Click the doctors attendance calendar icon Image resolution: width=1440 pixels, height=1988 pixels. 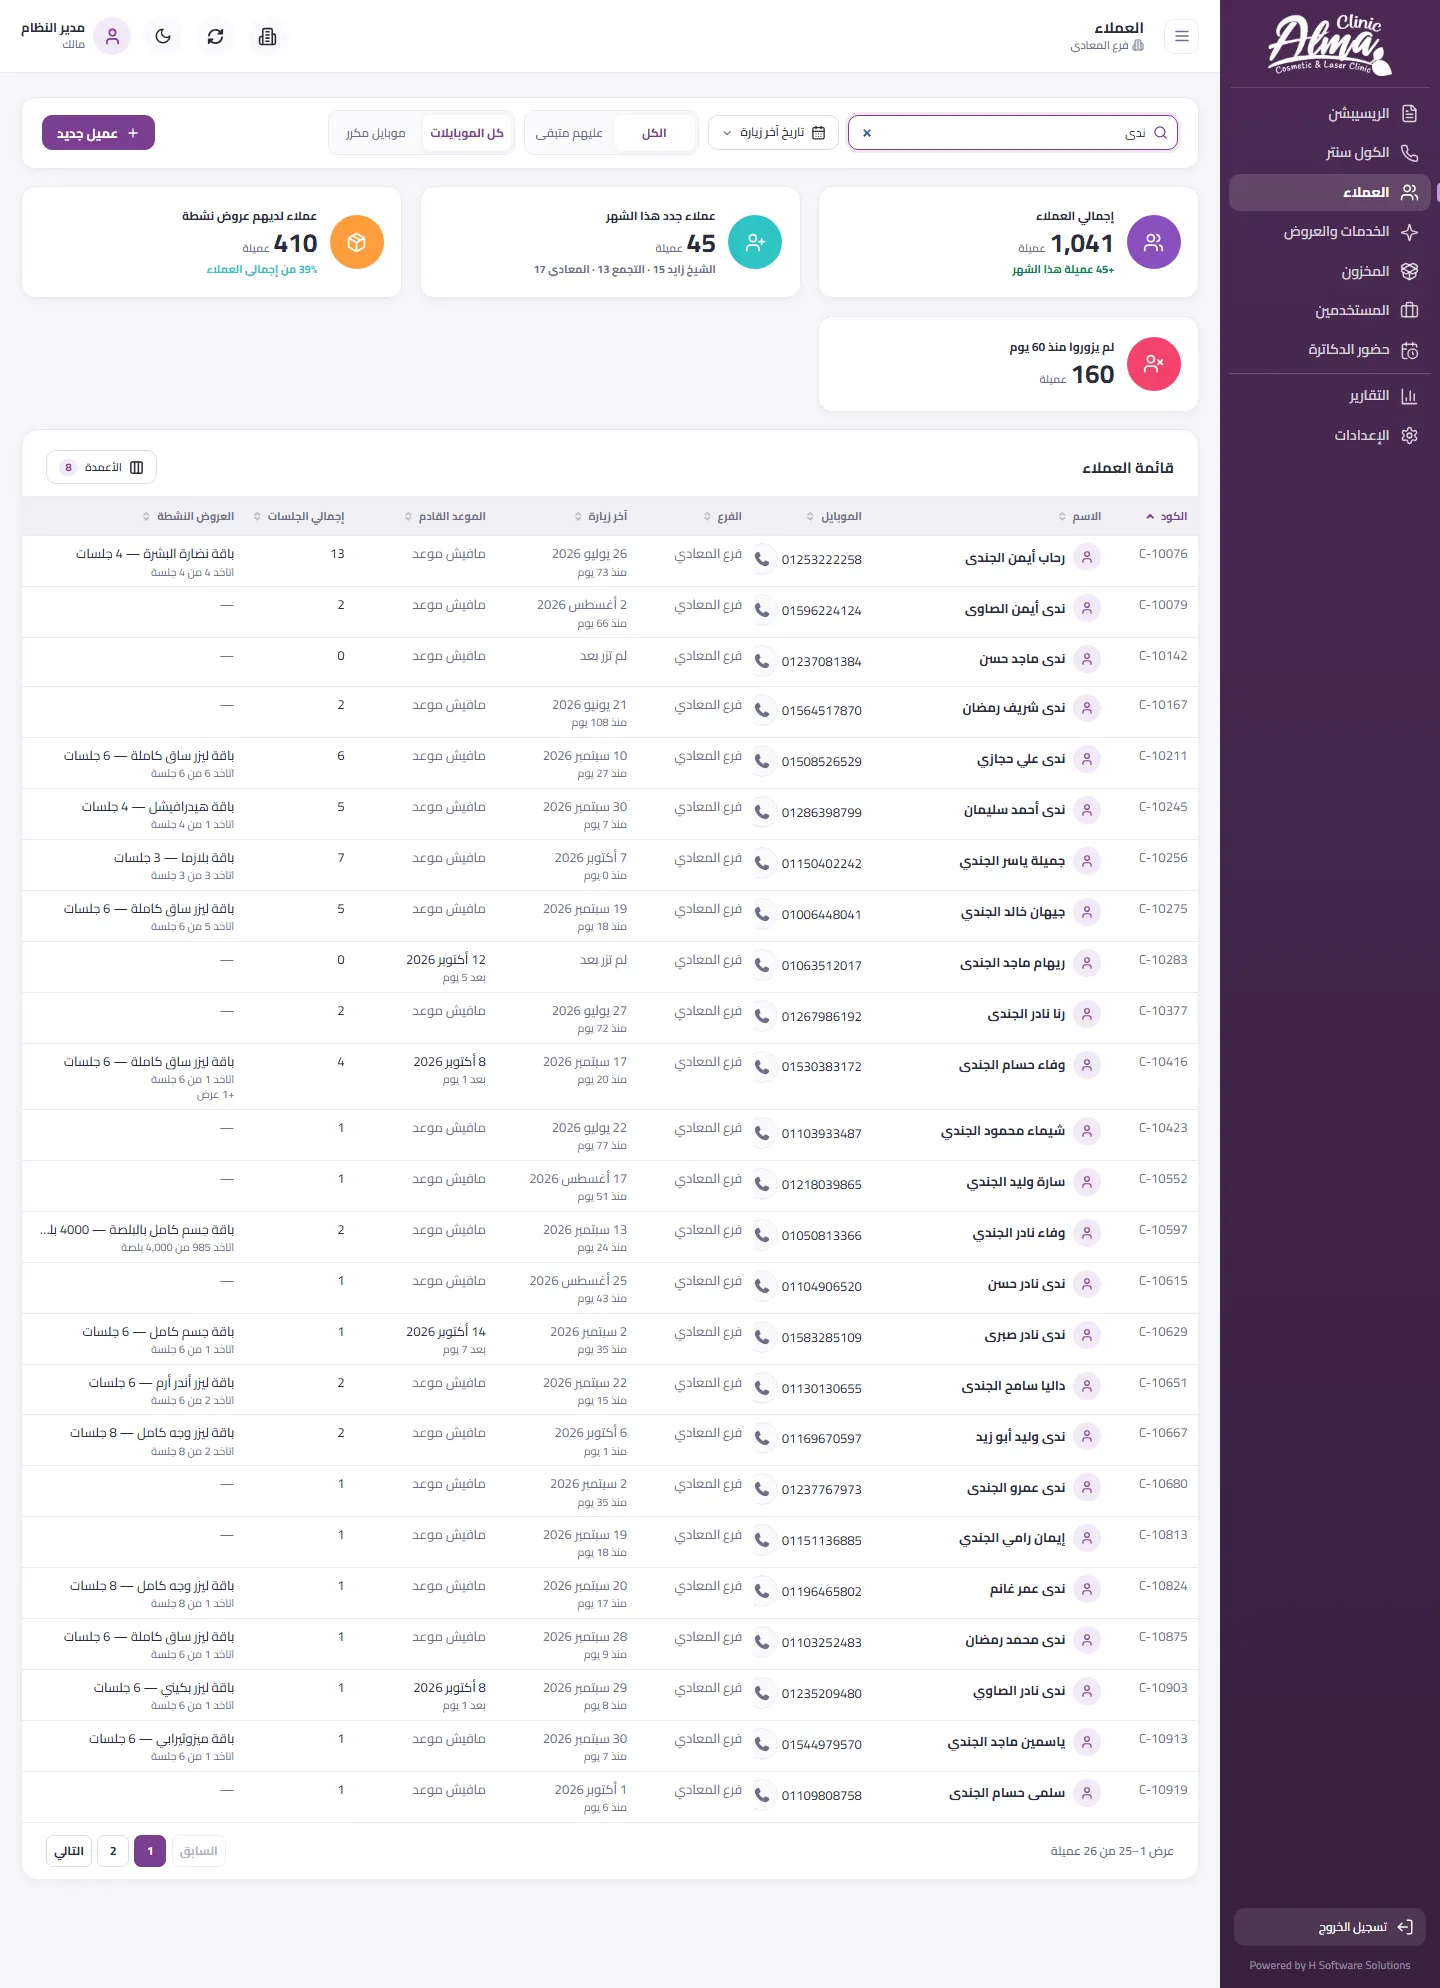(1410, 350)
